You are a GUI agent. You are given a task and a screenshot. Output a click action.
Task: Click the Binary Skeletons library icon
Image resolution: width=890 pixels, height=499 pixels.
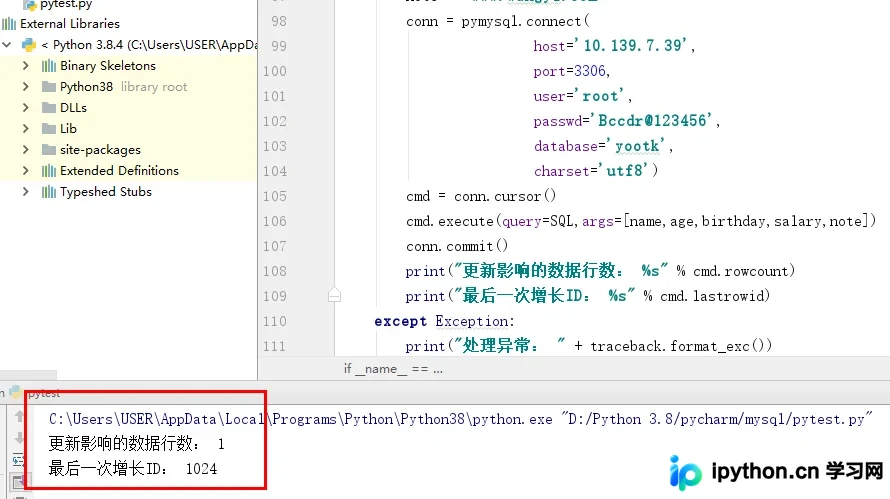point(49,66)
